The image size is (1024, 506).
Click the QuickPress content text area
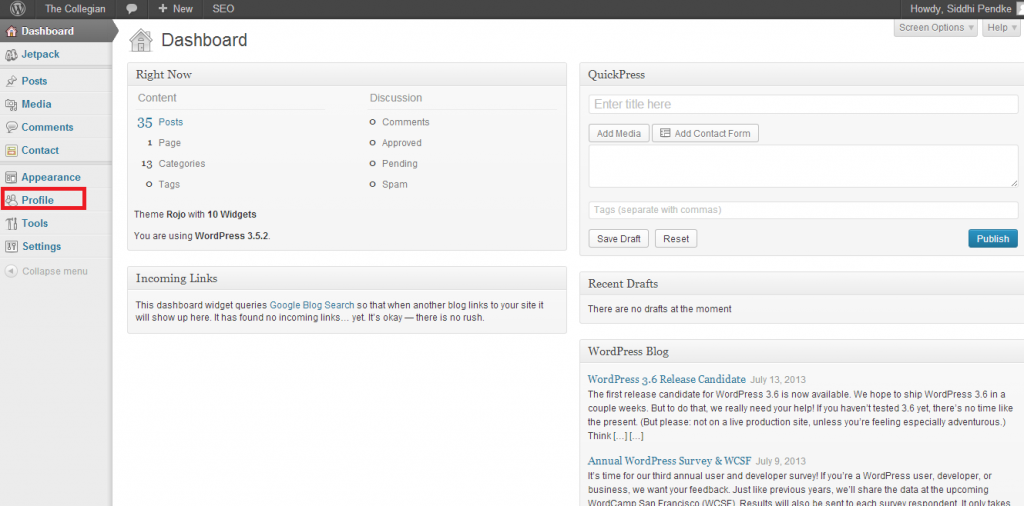coord(803,166)
